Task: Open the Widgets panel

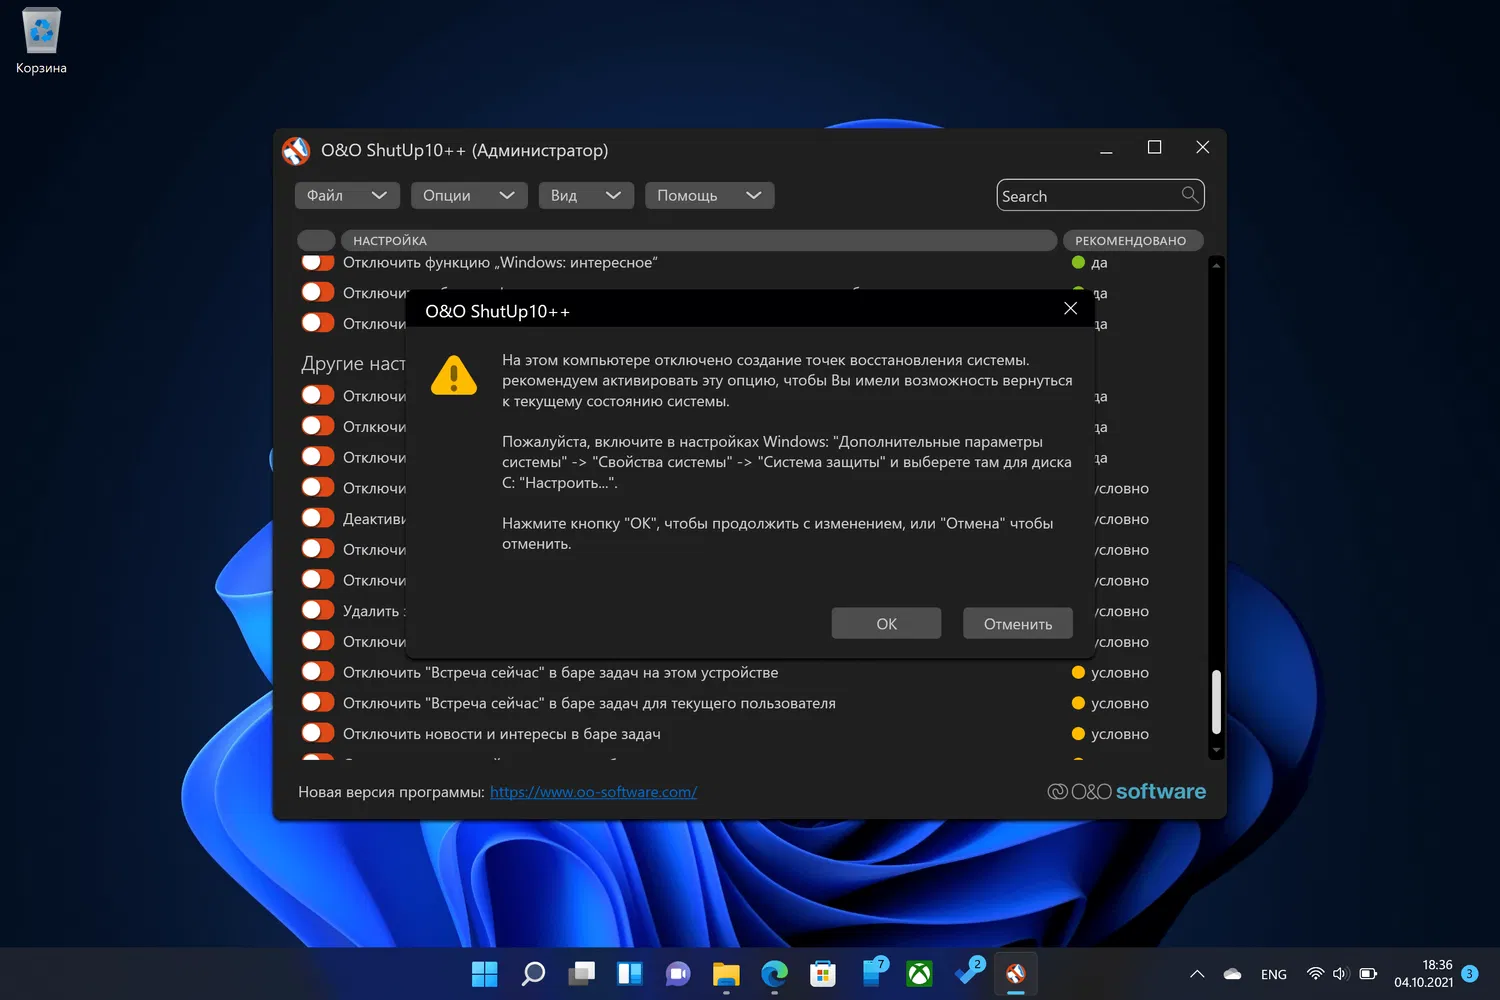Action: pyautogui.click(x=630, y=973)
